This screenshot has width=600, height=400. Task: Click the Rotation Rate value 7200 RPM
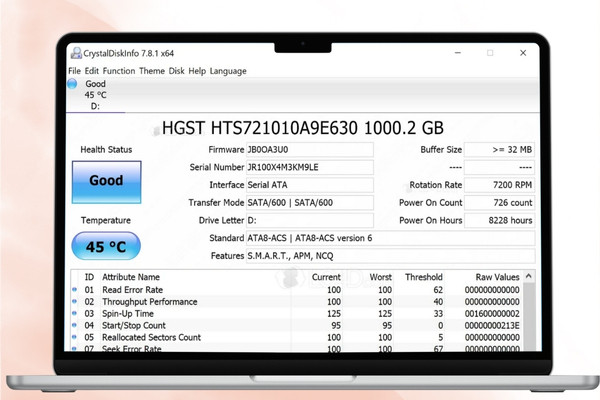(x=499, y=185)
